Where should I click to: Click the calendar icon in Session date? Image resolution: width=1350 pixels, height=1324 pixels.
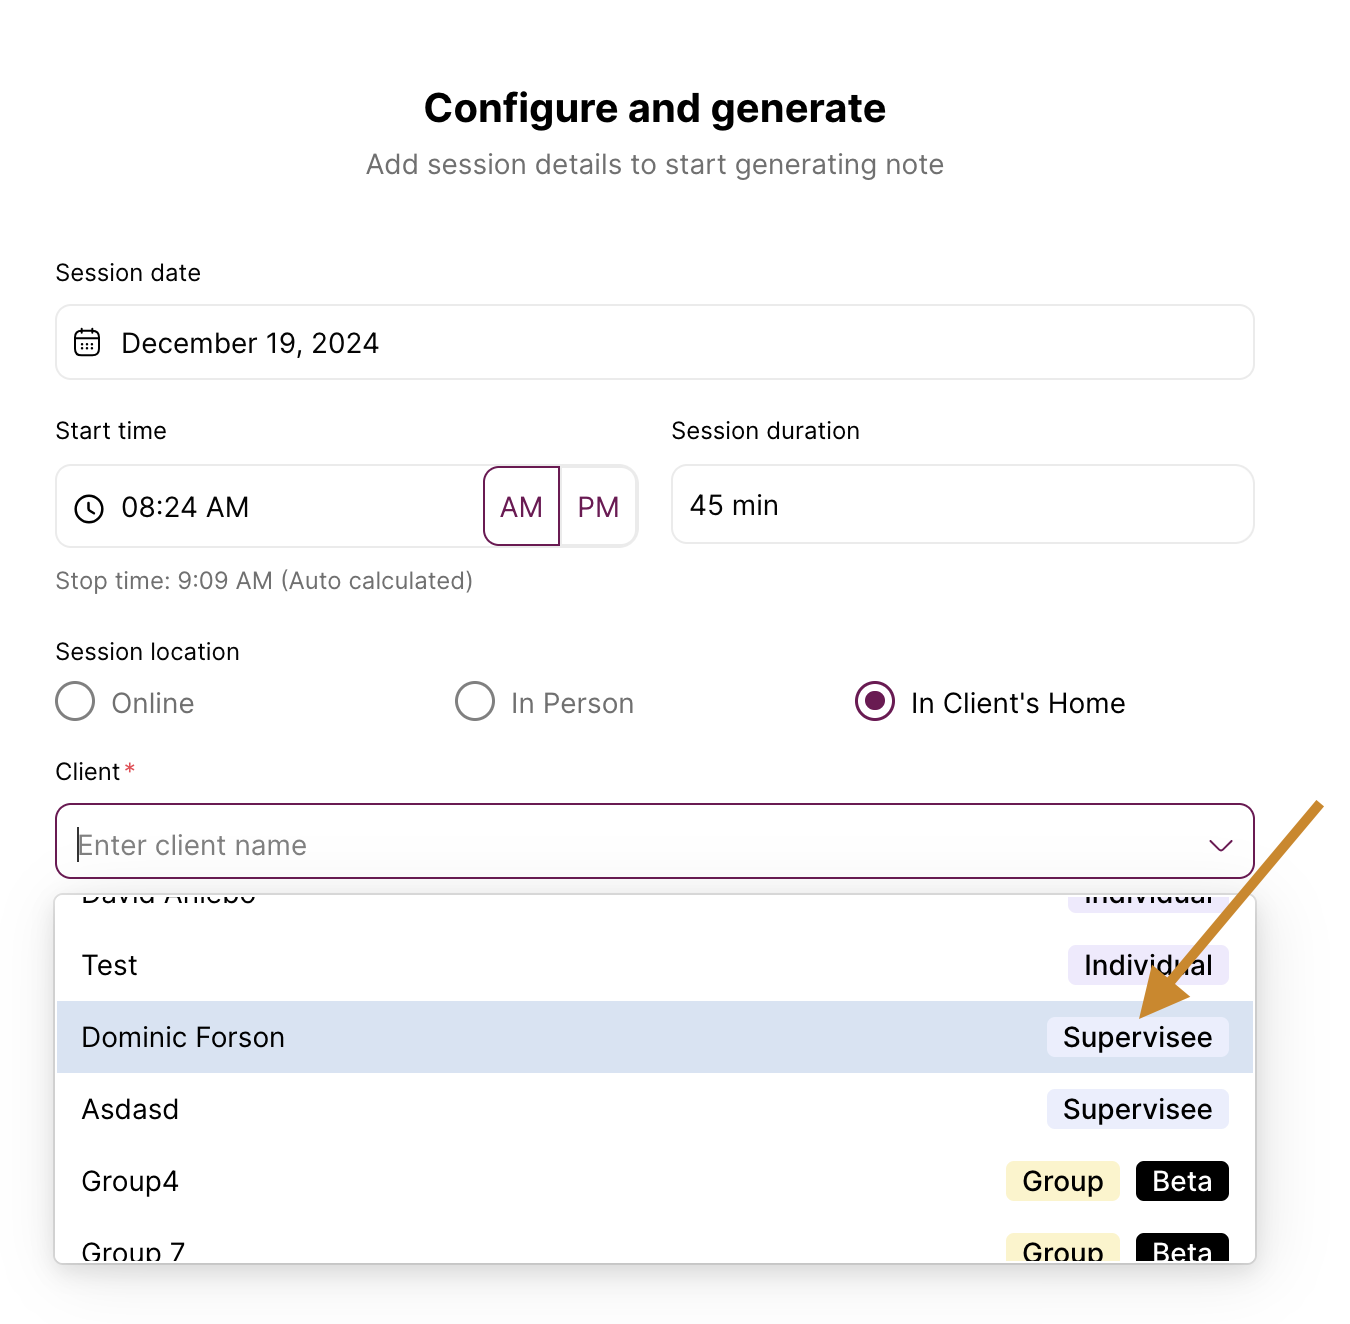coord(87,342)
